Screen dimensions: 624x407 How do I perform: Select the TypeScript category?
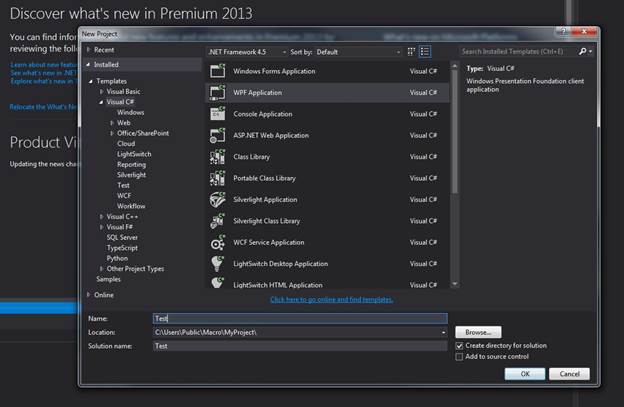[122, 248]
